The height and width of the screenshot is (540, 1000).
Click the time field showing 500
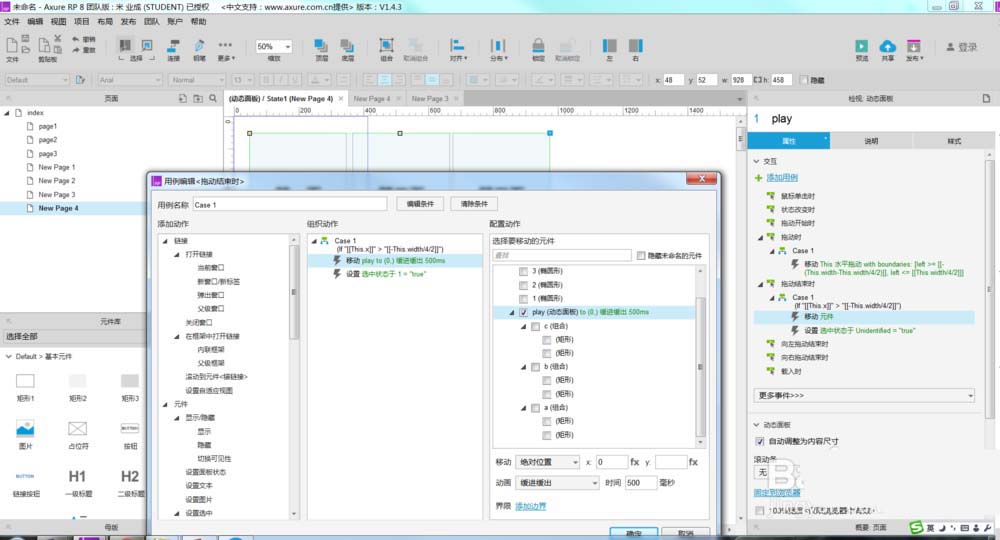click(640, 483)
